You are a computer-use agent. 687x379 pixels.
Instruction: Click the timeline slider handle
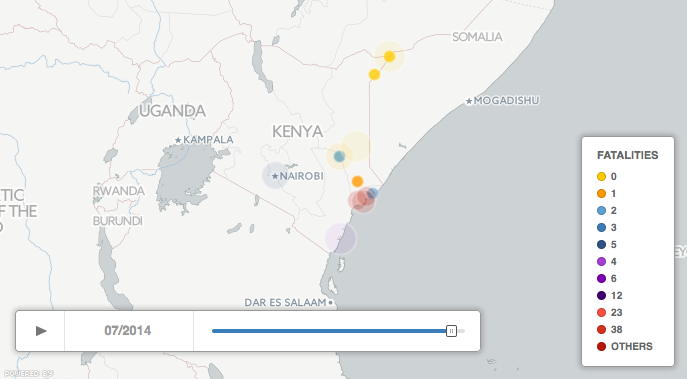(451, 331)
